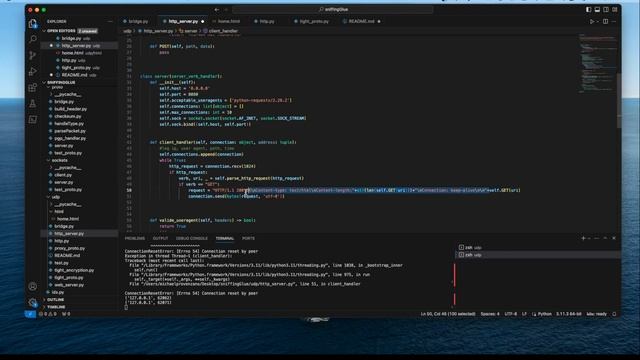Switch to the http.py editor tab
Viewport: 640px width, 360px height.
pyautogui.click(x=267, y=21)
